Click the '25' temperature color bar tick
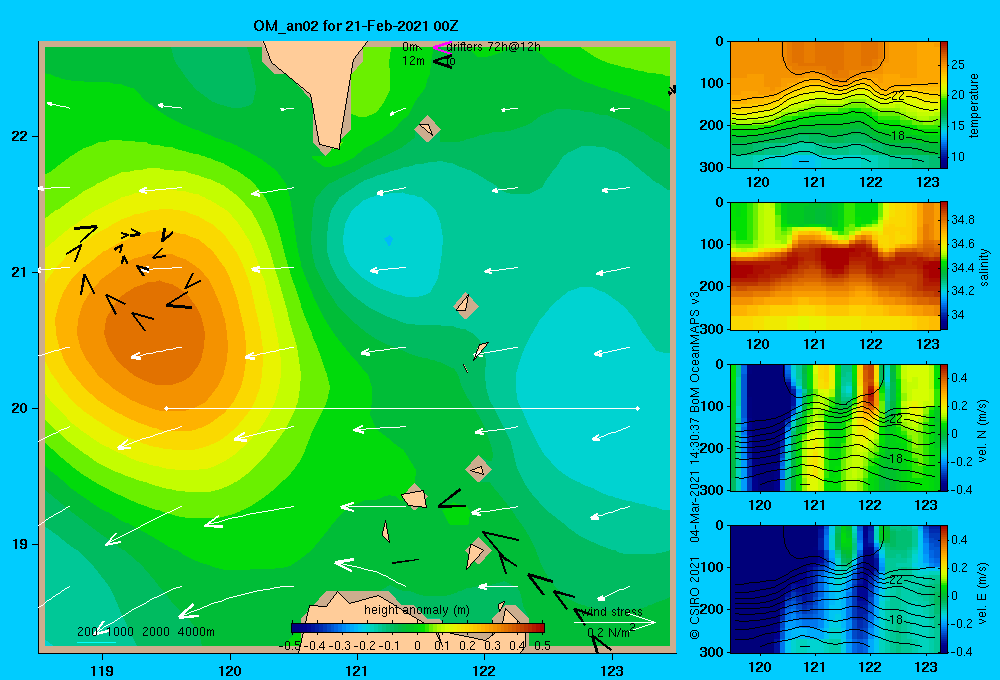 (x=958, y=64)
